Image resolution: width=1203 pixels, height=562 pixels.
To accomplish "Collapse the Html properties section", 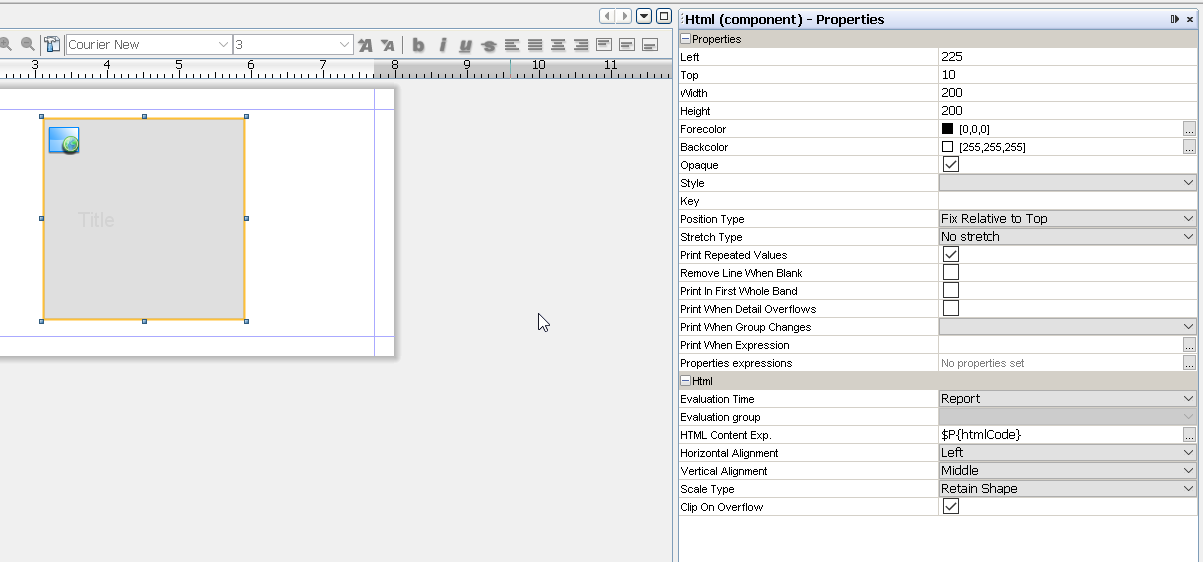I will click(x=686, y=381).
